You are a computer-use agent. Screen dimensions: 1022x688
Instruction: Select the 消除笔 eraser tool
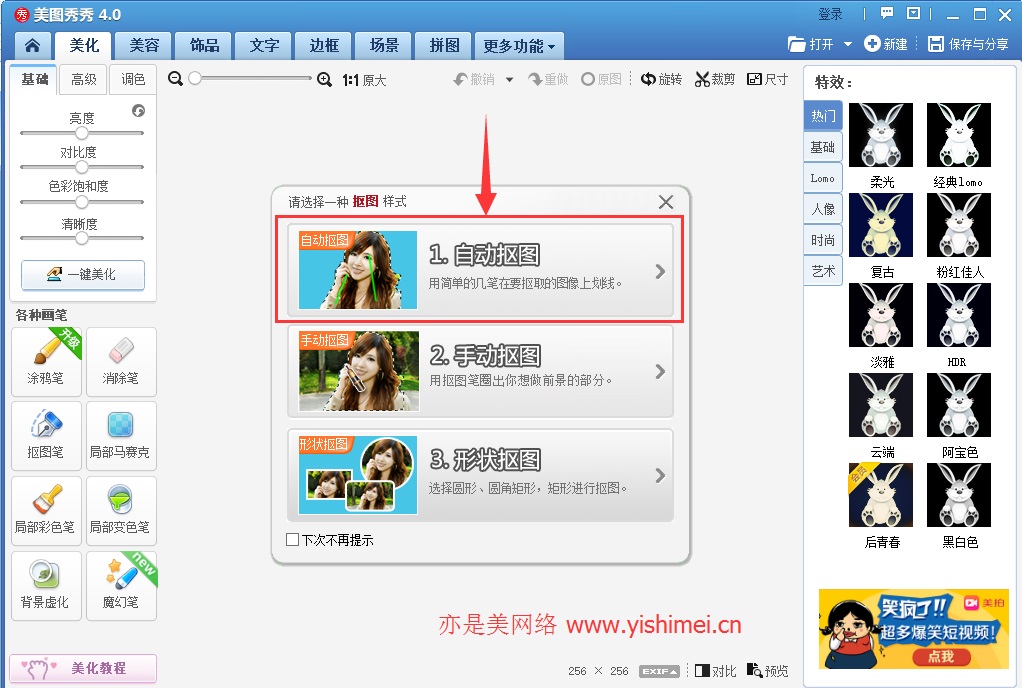tap(121, 362)
